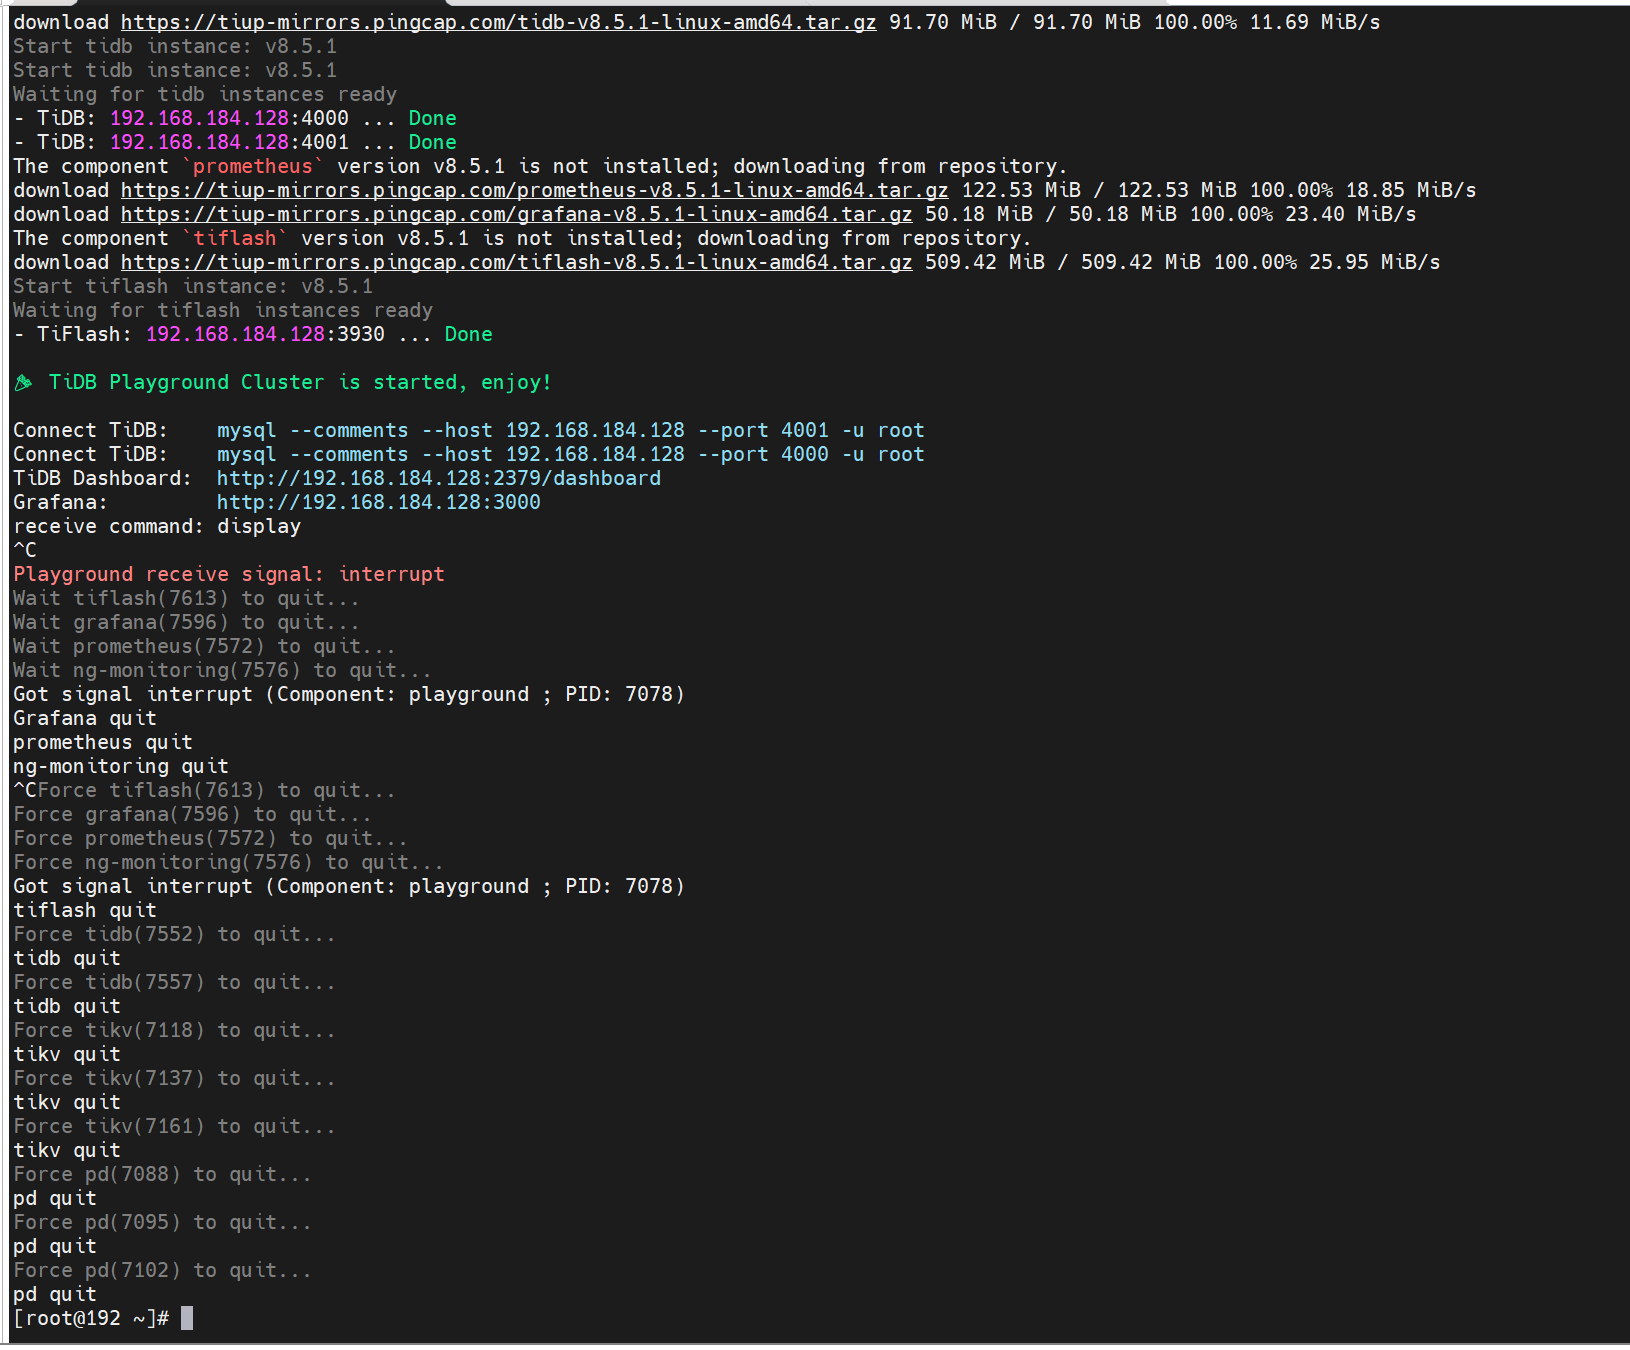Click 'Force pd(7088) to quit...' line

click(162, 1174)
